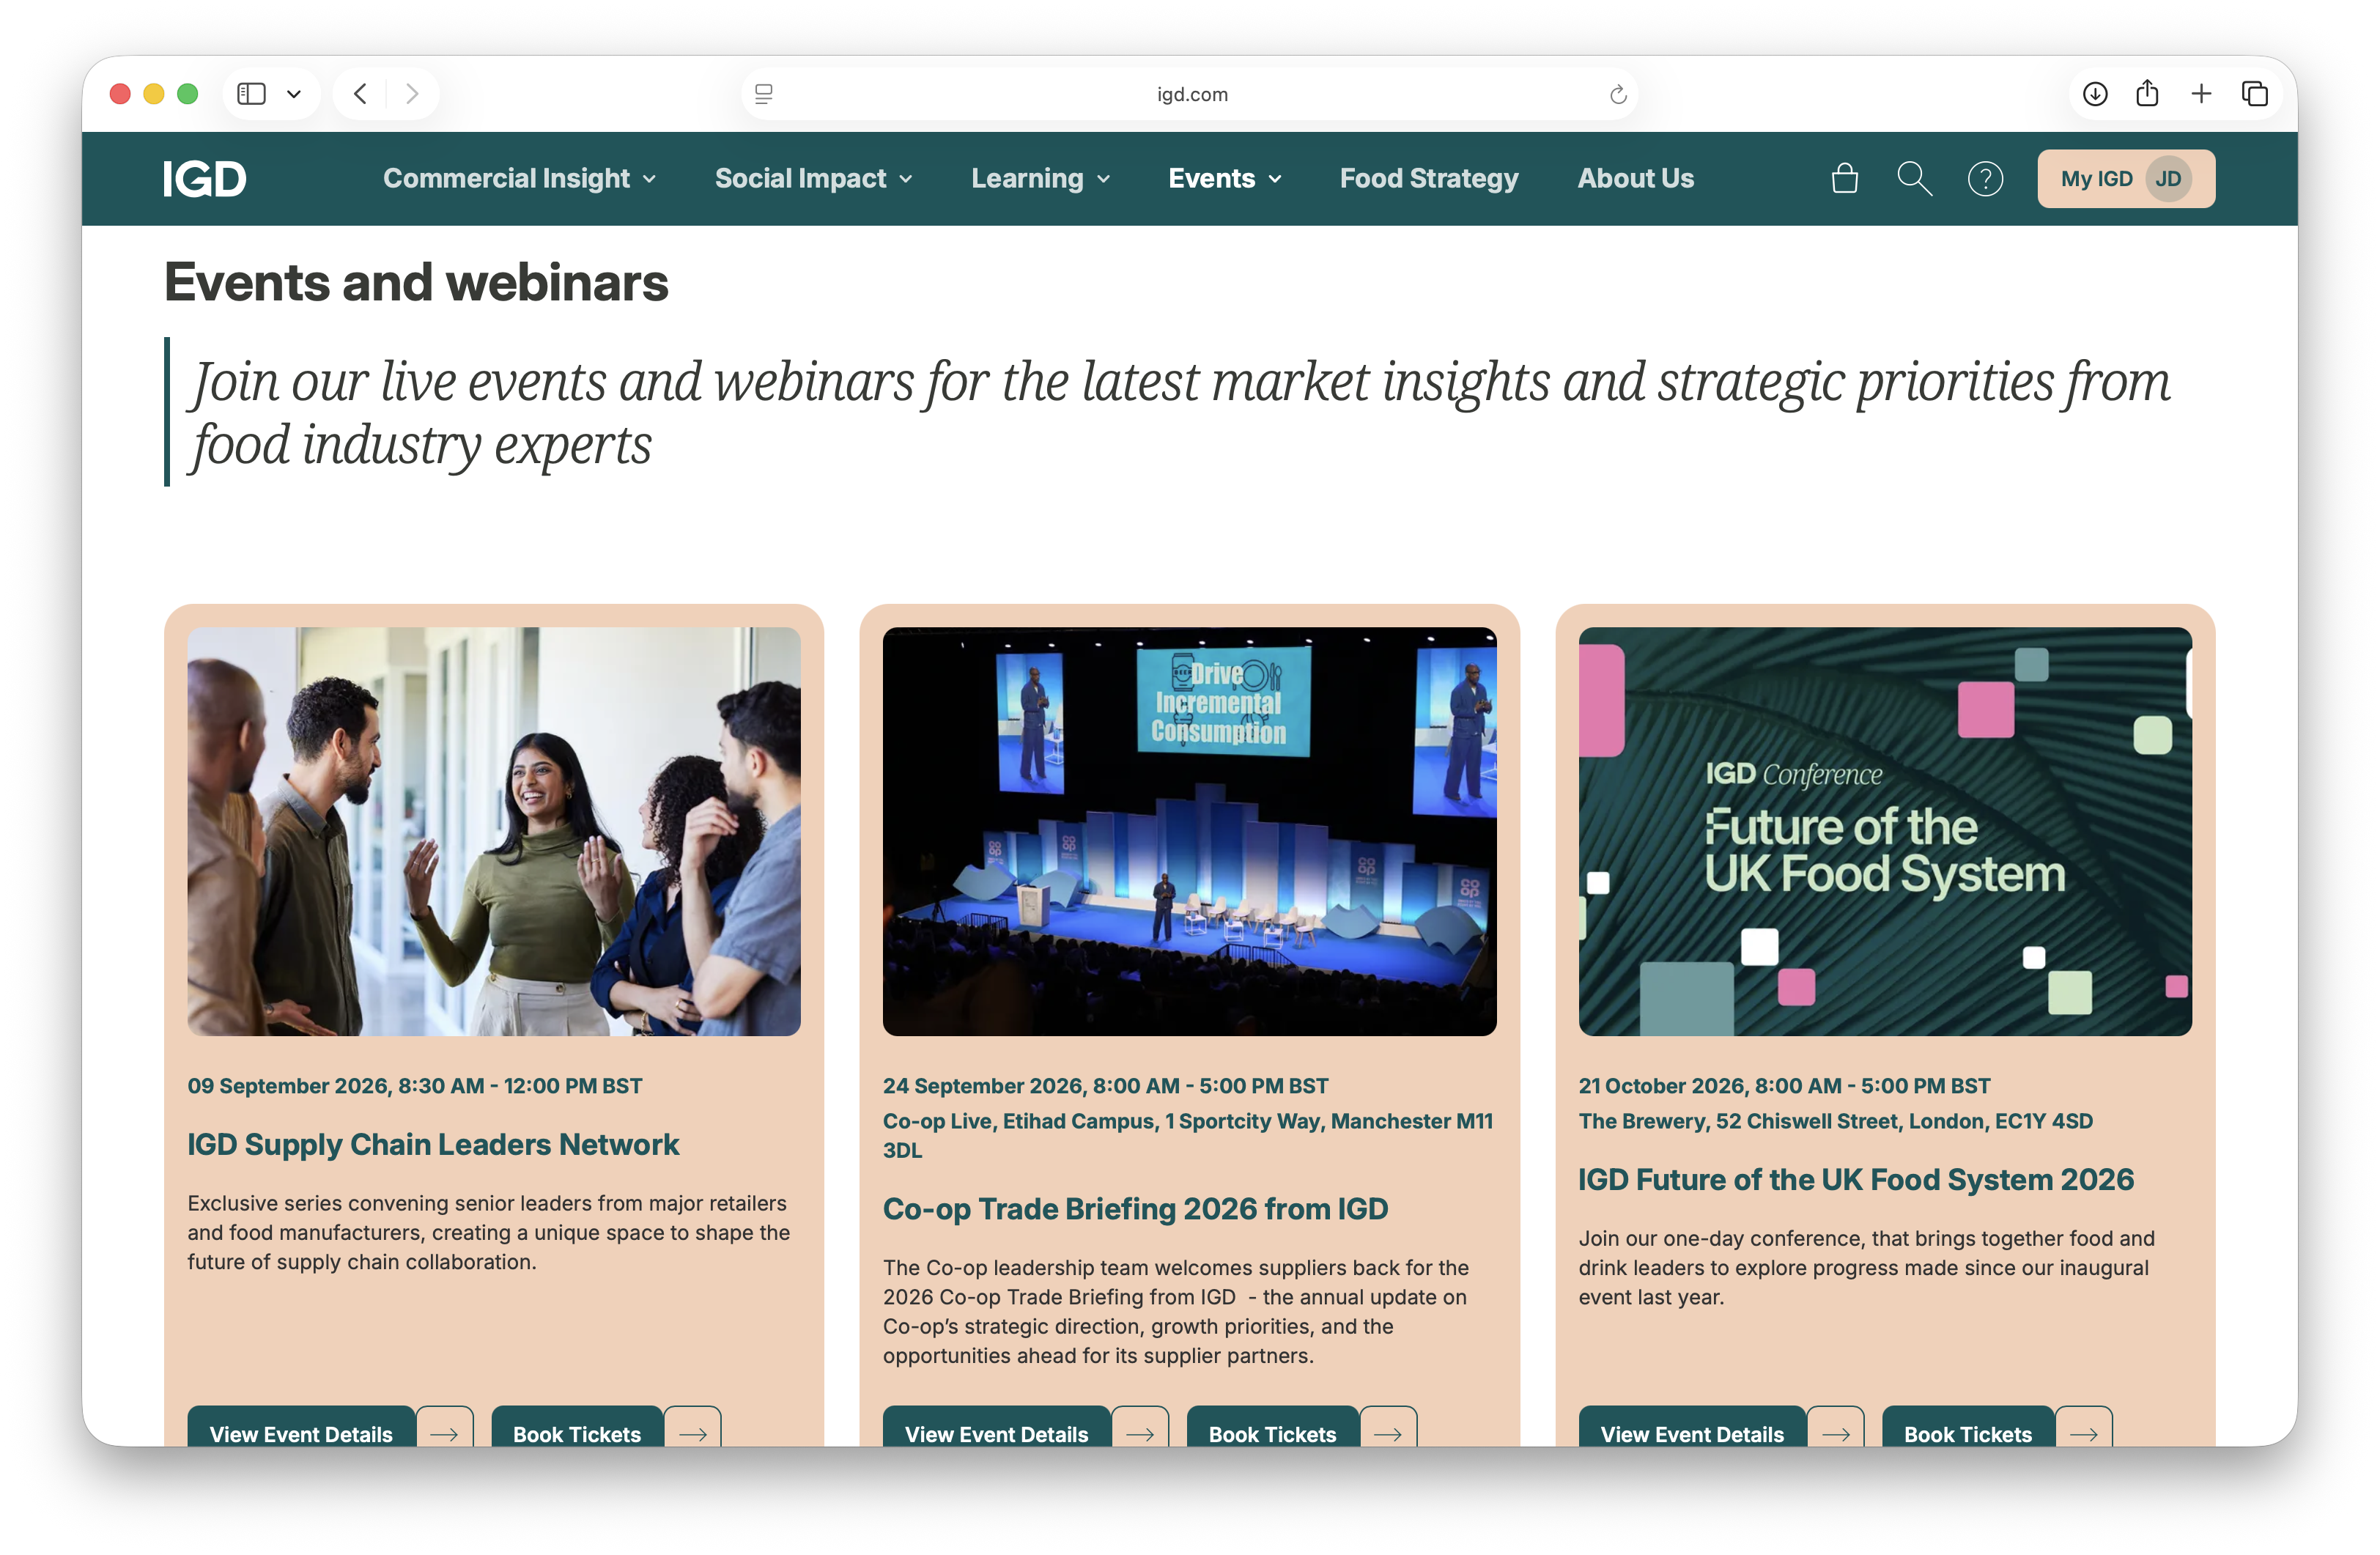Click the JD avatar badge

[x=2168, y=179]
